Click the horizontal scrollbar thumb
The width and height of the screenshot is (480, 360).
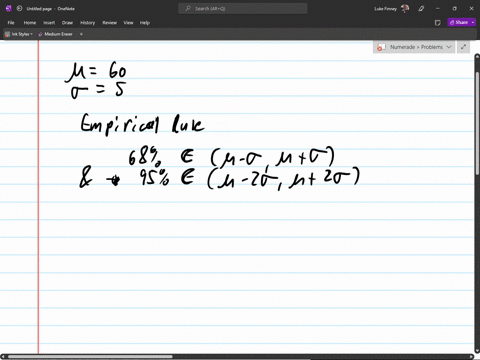click(90, 357)
